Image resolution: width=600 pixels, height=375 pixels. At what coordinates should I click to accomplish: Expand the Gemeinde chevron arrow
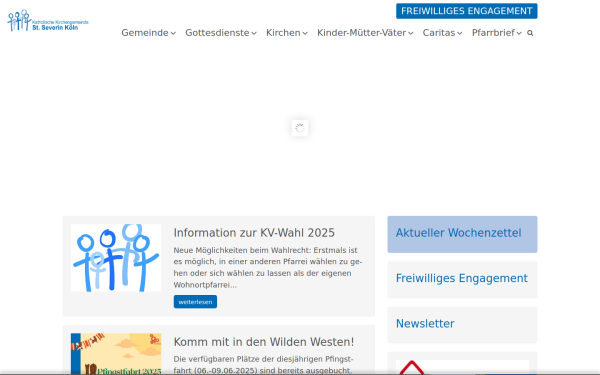pos(173,33)
